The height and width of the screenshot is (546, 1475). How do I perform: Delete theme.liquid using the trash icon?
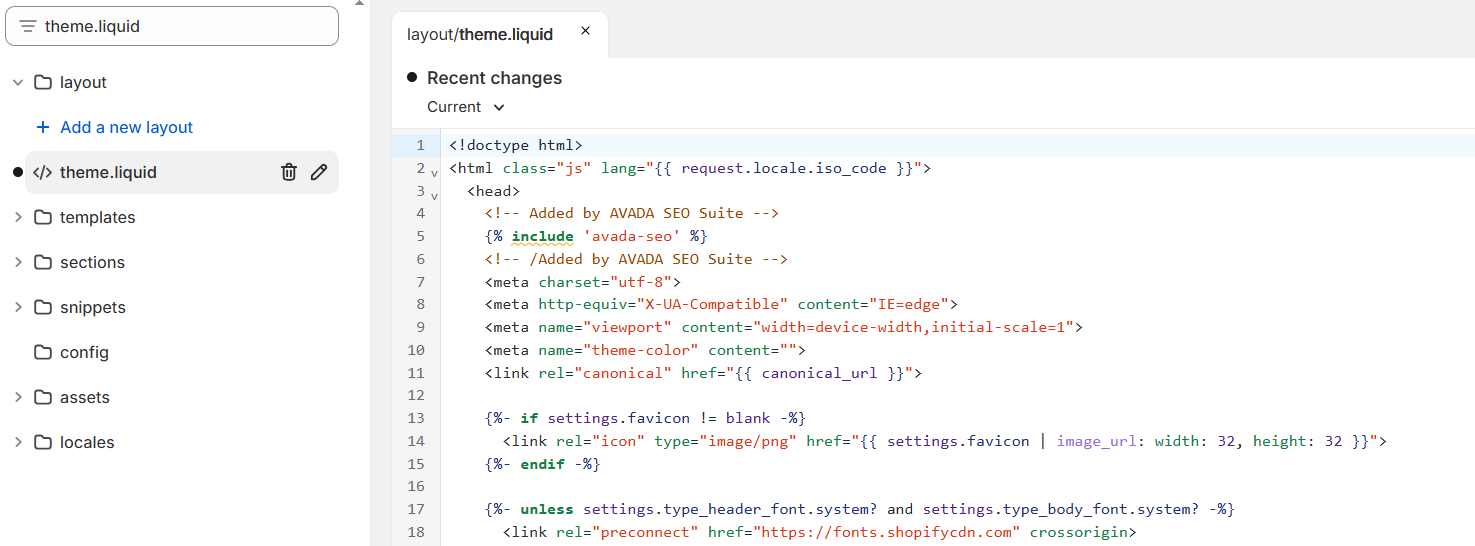click(289, 172)
